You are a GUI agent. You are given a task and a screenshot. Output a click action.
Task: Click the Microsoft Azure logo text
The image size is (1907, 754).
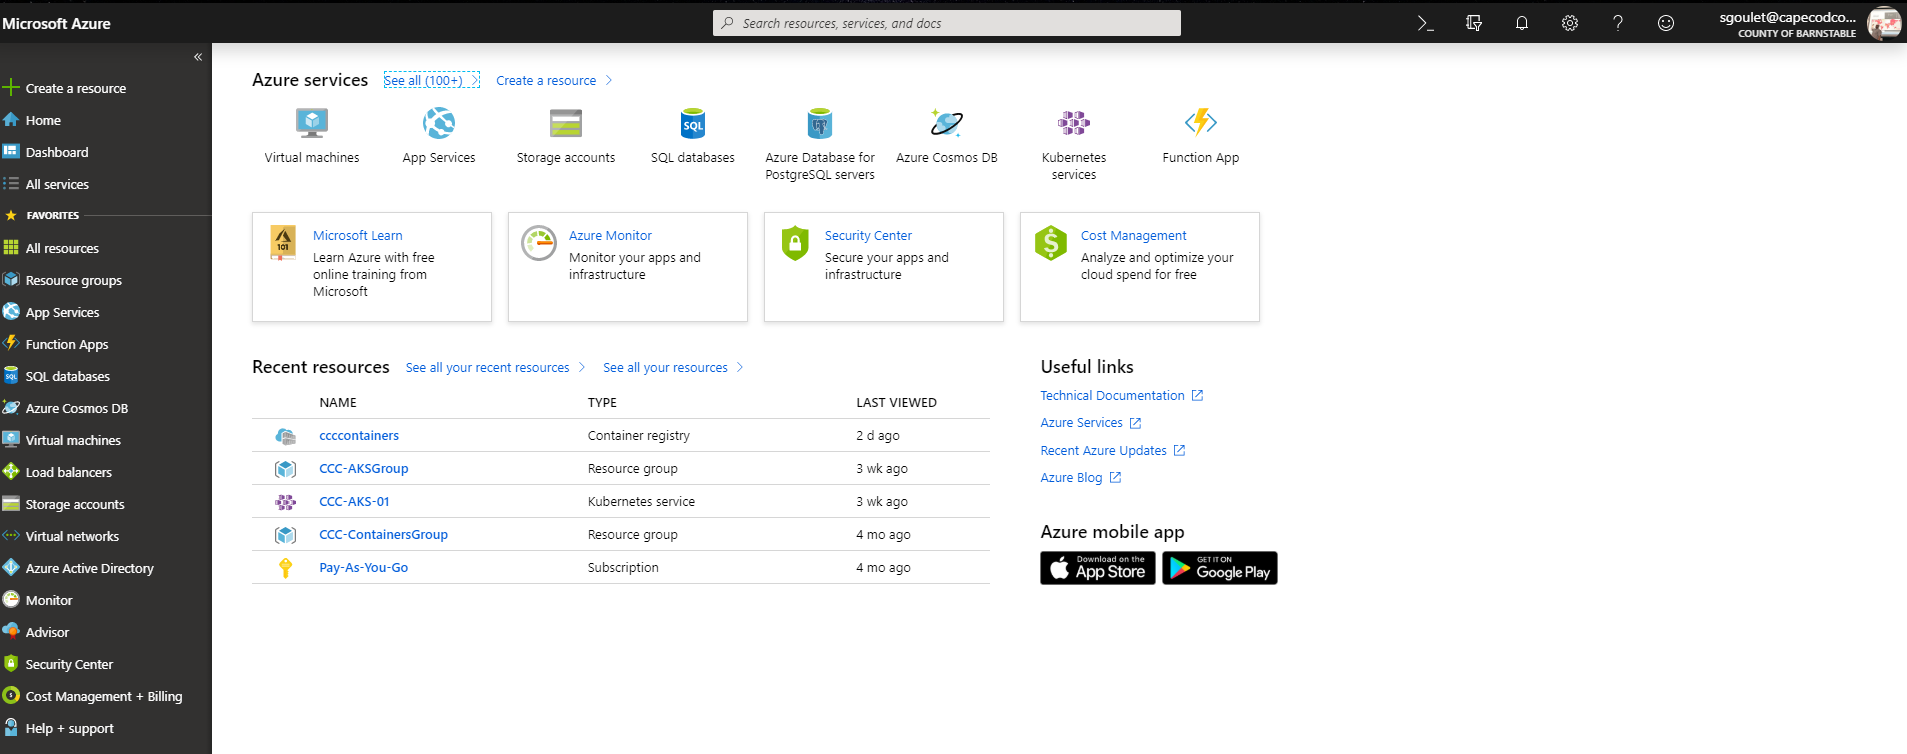(x=56, y=23)
